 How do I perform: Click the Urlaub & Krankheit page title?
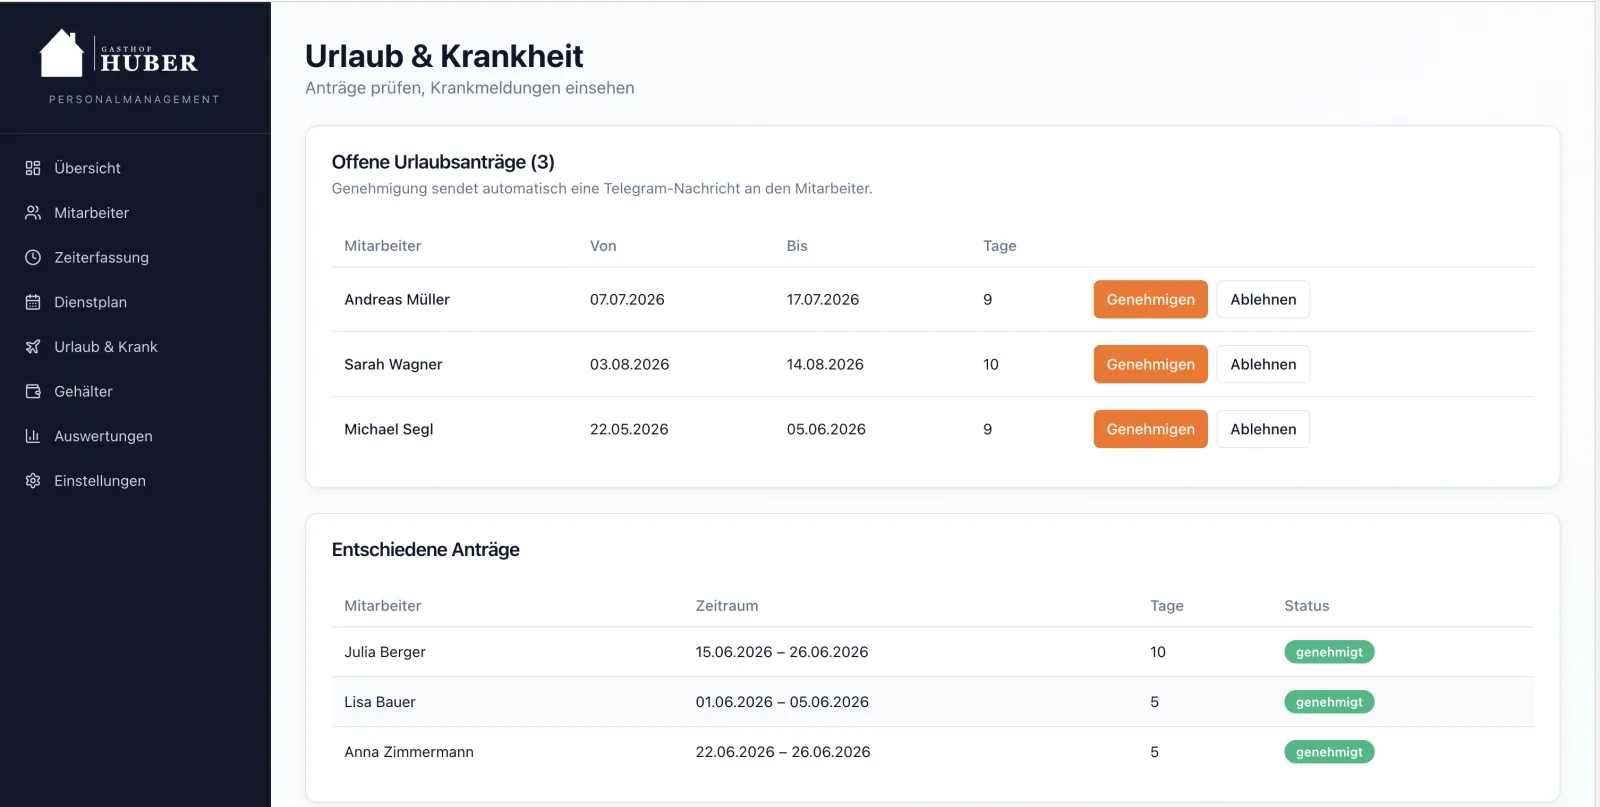pyautogui.click(x=444, y=56)
